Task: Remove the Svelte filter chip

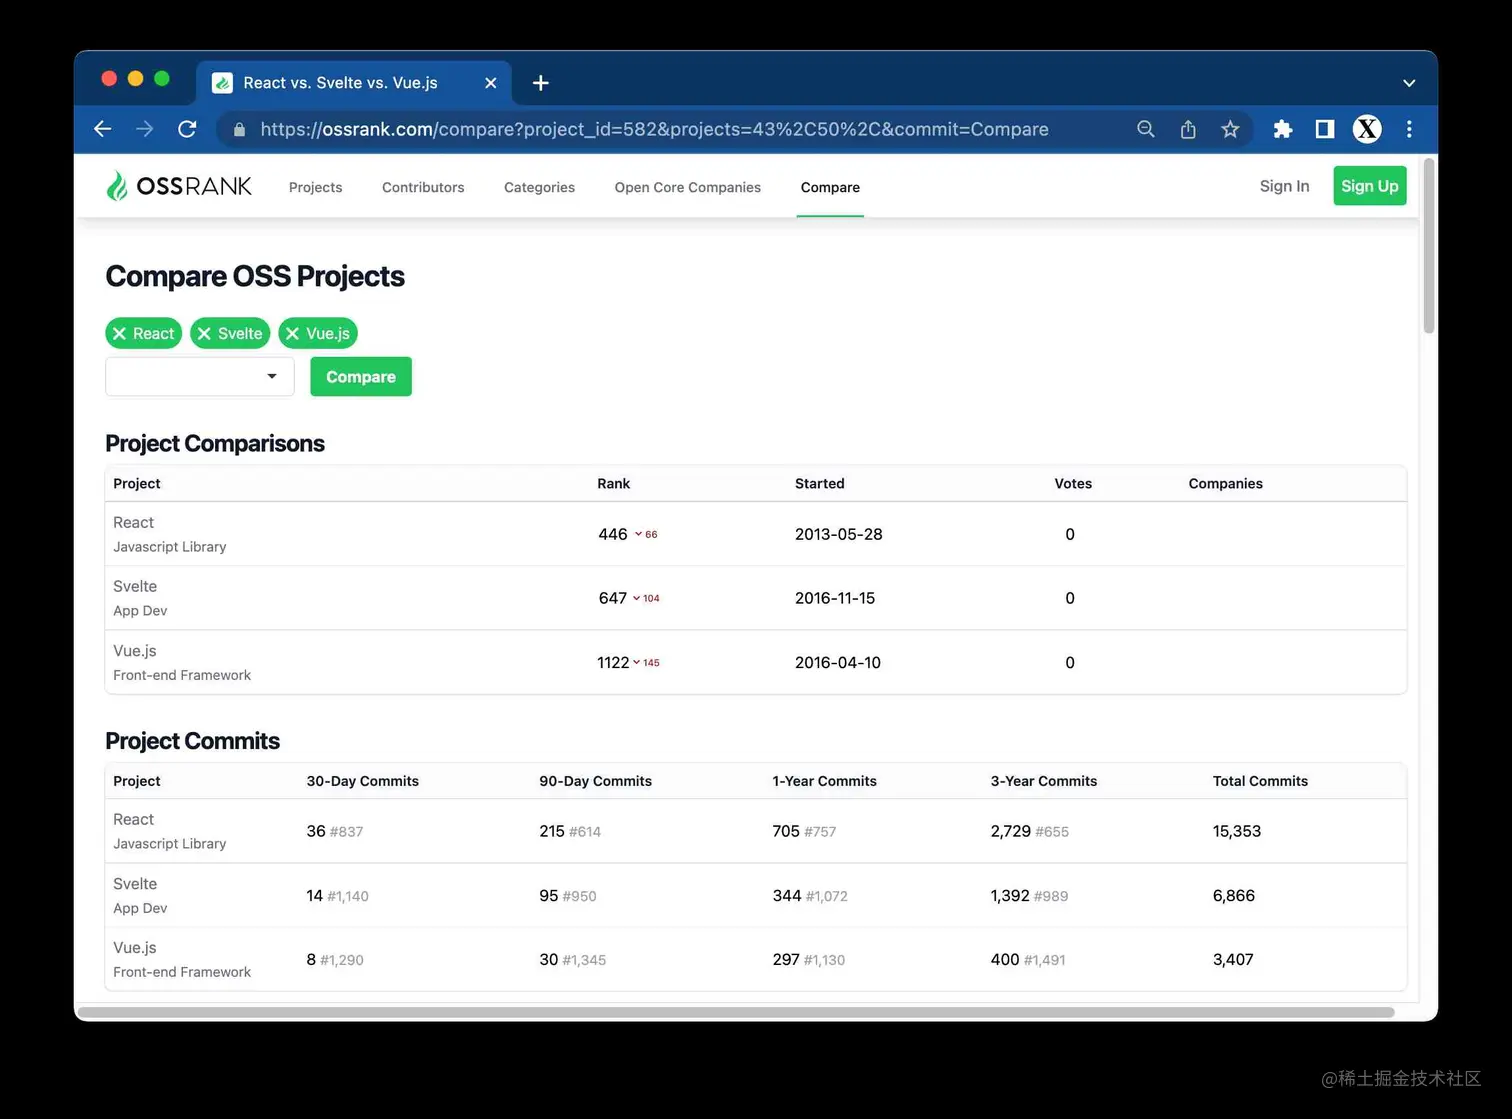Action: click(205, 333)
